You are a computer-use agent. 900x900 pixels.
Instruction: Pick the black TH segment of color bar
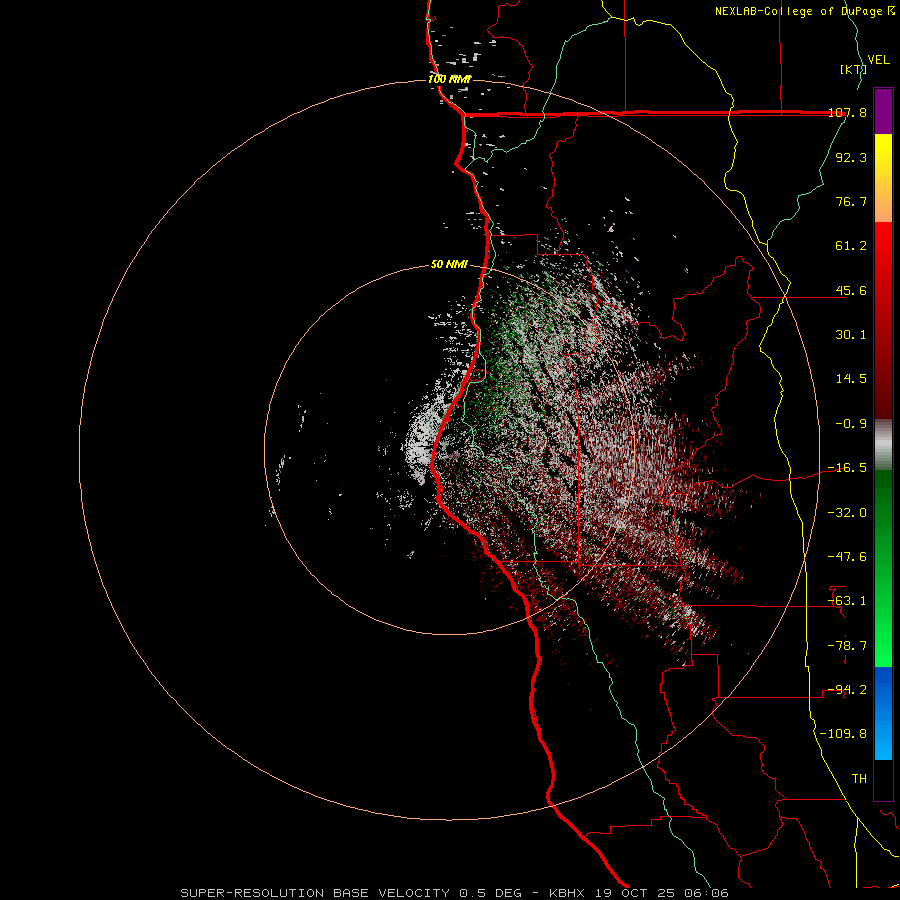pos(883,780)
